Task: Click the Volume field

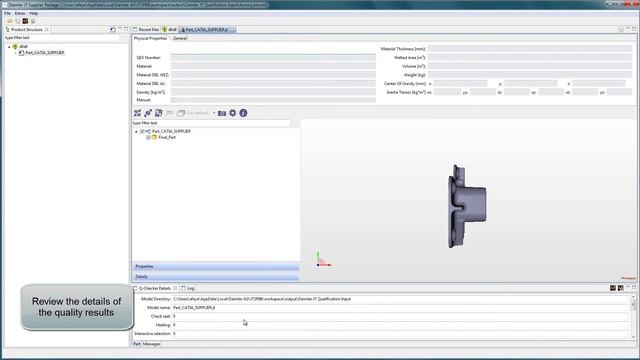Action: [530, 66]
